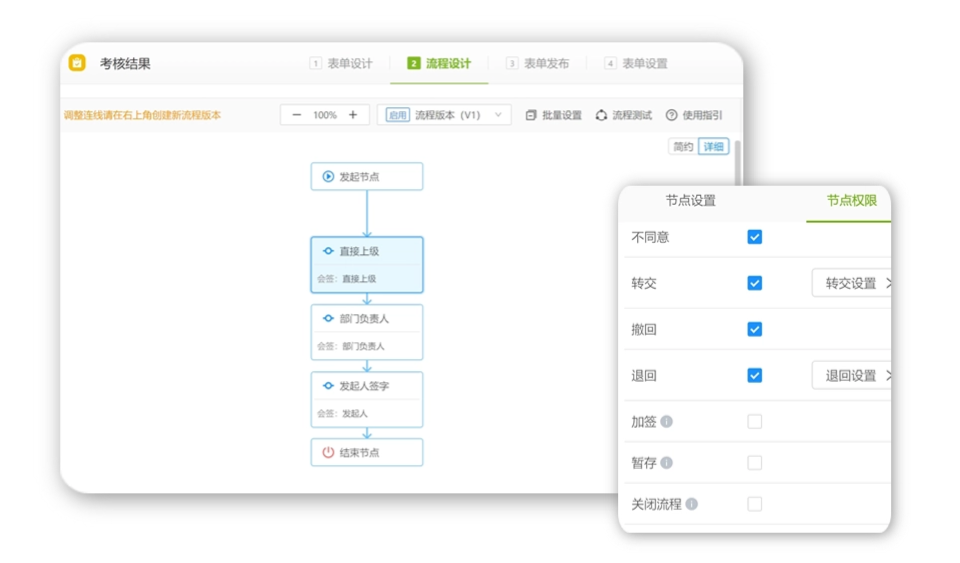
Task: Open the 流程版本 (V1) dropdown
Action: point(444,115)
